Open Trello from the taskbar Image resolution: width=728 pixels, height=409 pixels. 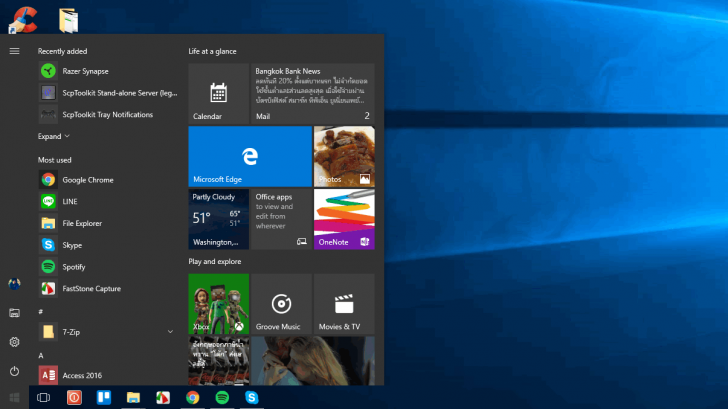pyautogui.click(x=104, y=397)
